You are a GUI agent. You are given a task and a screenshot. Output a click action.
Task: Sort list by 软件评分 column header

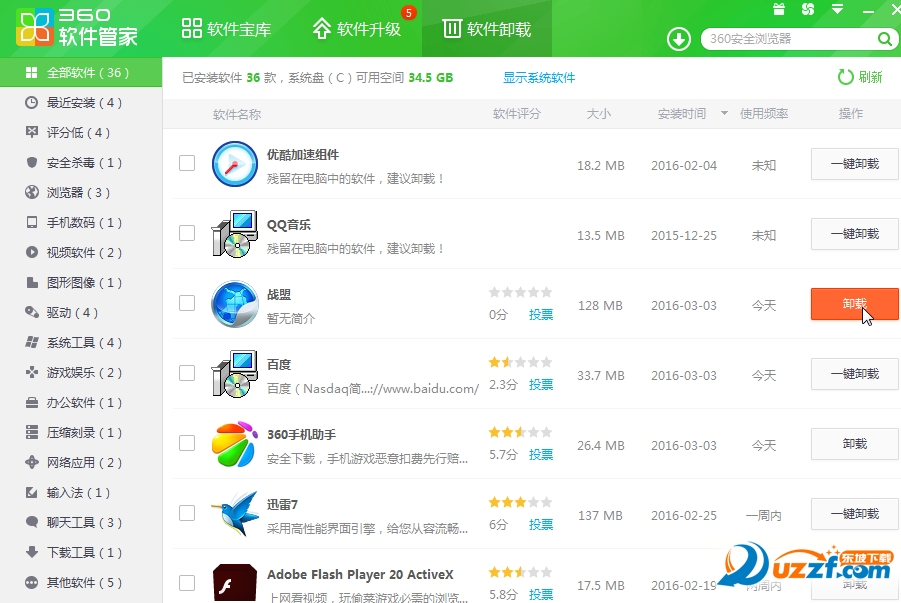pyautogui.click(x=517, y=114)
